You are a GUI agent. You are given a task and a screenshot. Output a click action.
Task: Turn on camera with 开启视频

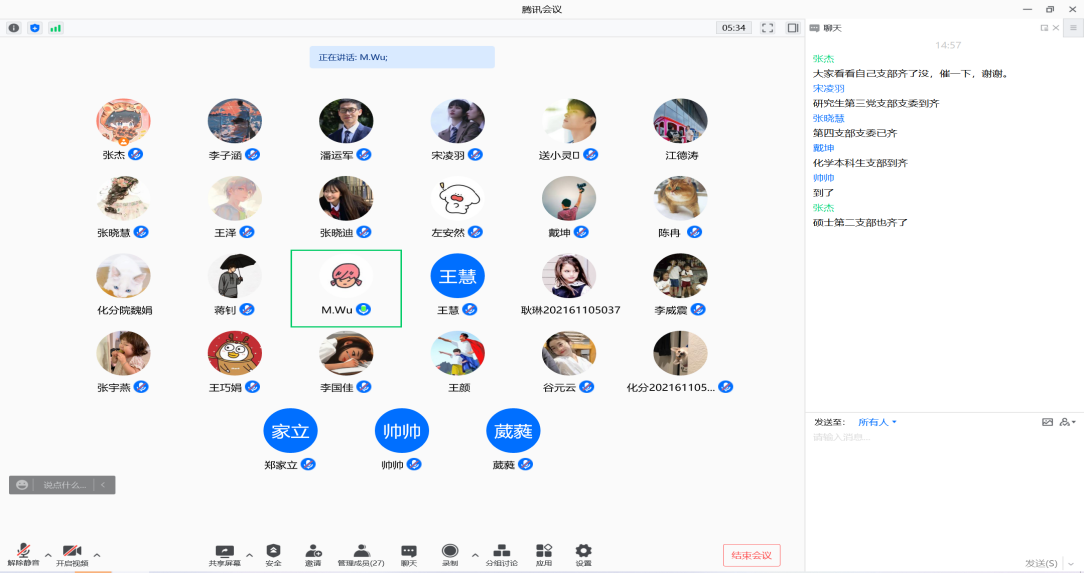pos(71,553)
